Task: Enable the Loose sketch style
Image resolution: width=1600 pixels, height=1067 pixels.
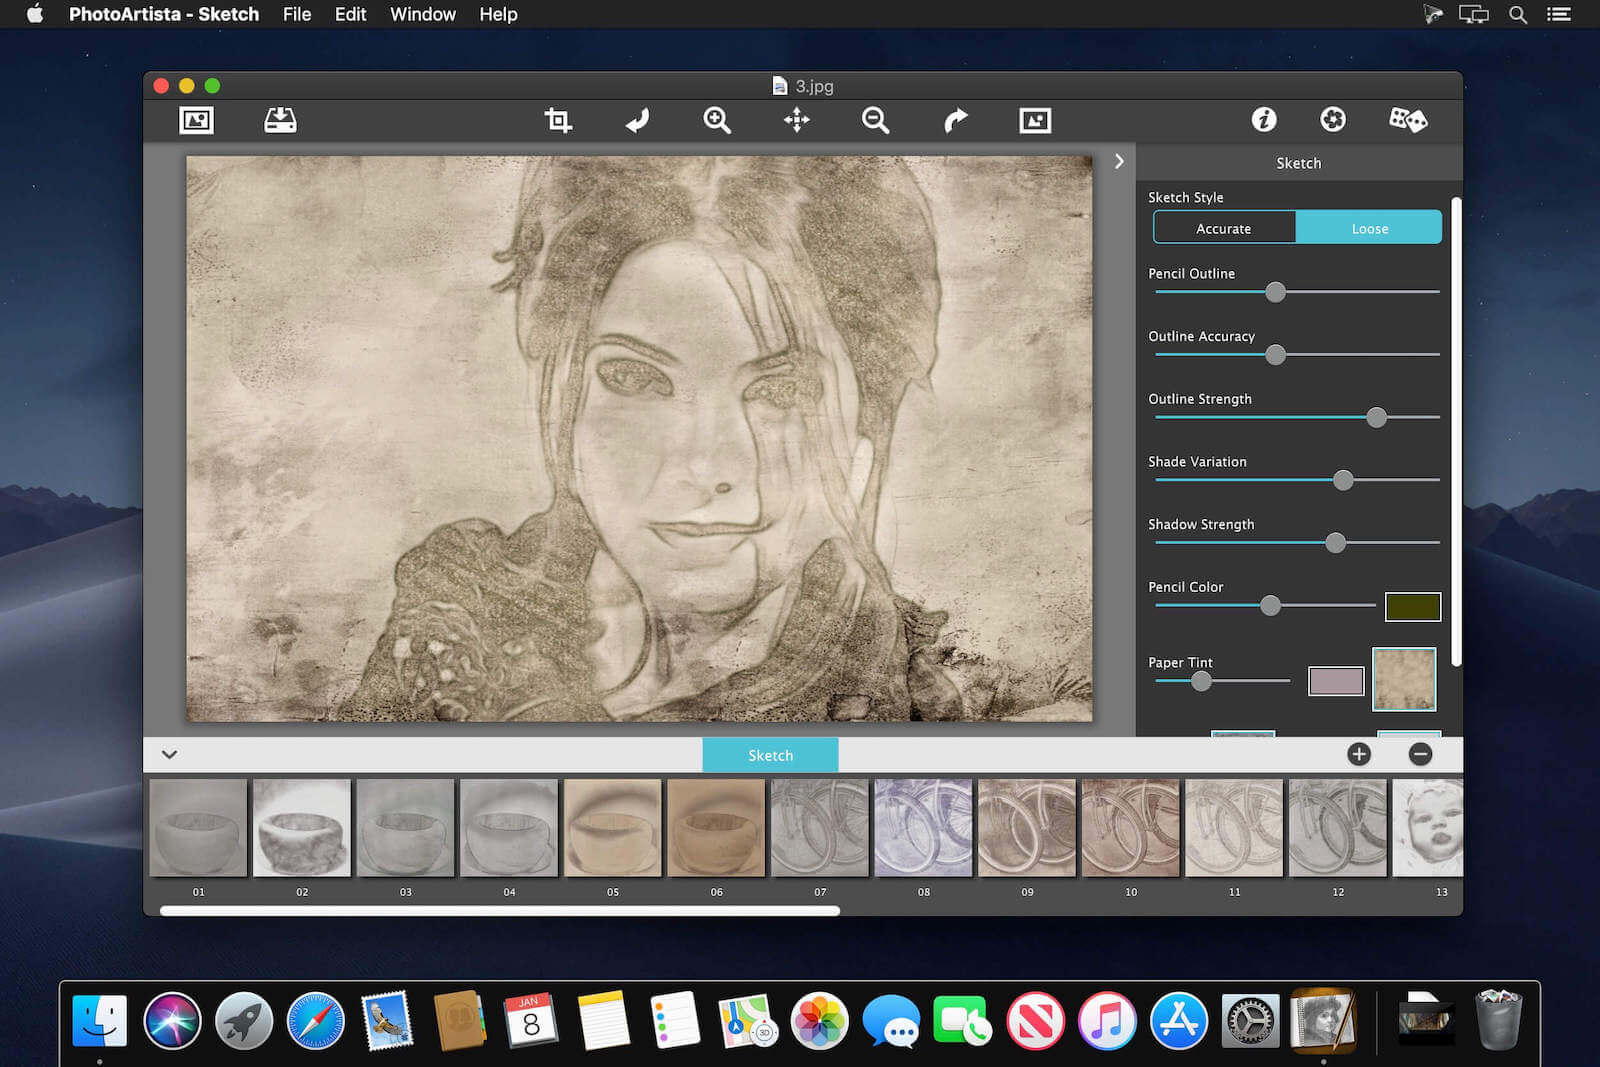Action: click(1369, 227)
